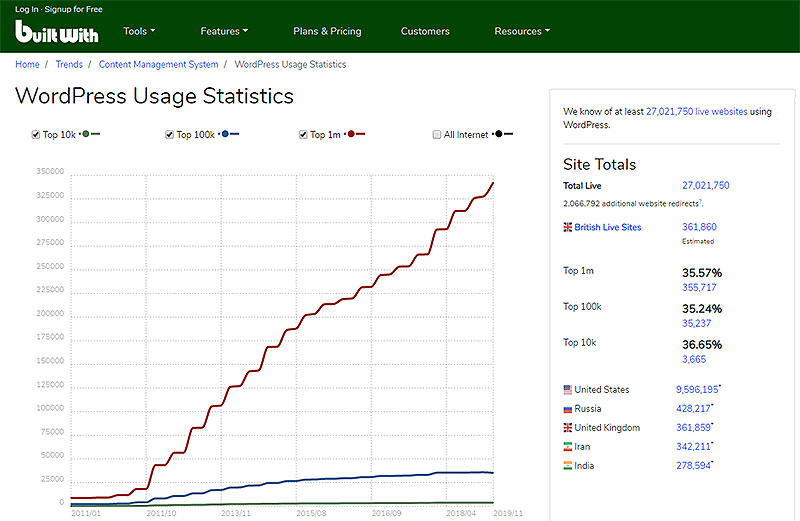The width and height of the screenshot is (800, 521).
Task: Click the Site Totals heading
Action: point(599,164)
